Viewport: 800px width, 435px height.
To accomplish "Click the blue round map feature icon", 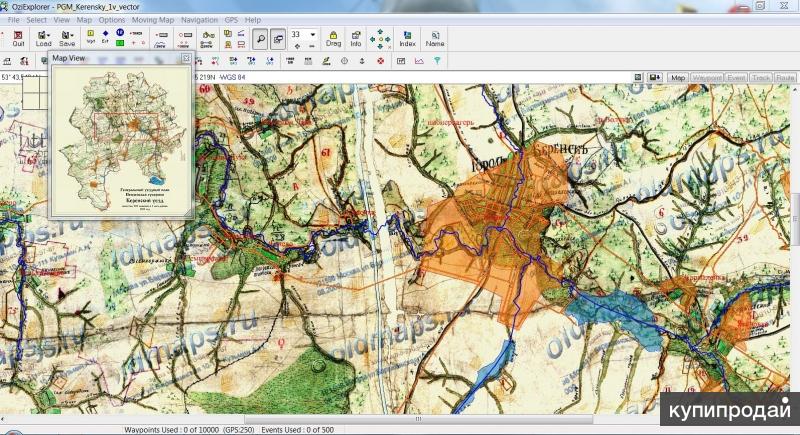I will 120,33.
